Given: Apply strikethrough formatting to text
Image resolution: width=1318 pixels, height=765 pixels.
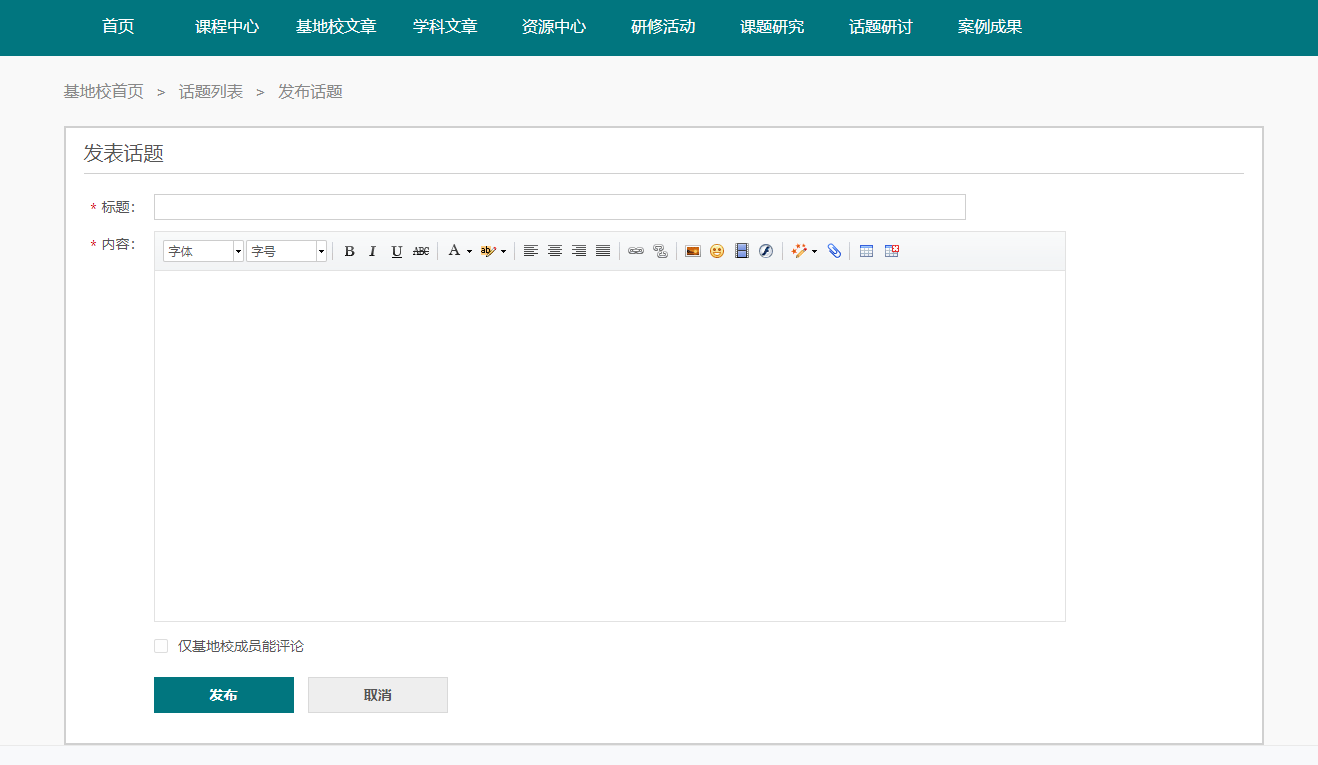Looking at the screenshot, I should pyautogui.click(x=421, y=251).
